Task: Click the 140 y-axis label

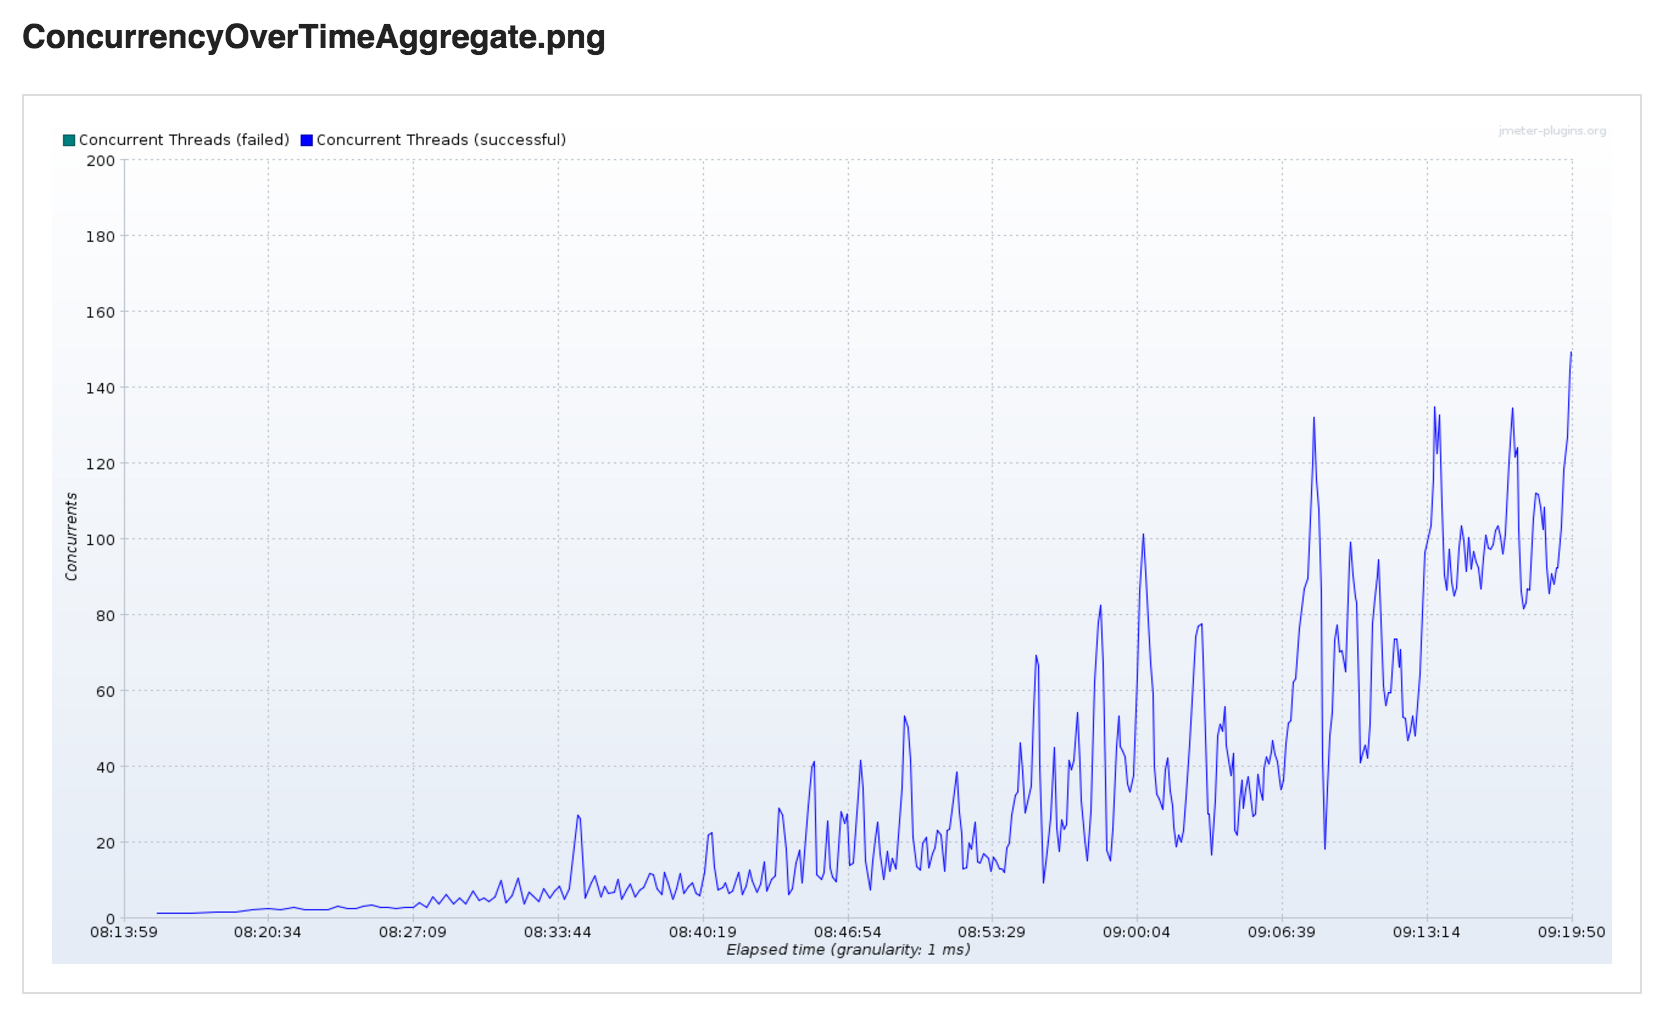Action: (x=100, y=388)
